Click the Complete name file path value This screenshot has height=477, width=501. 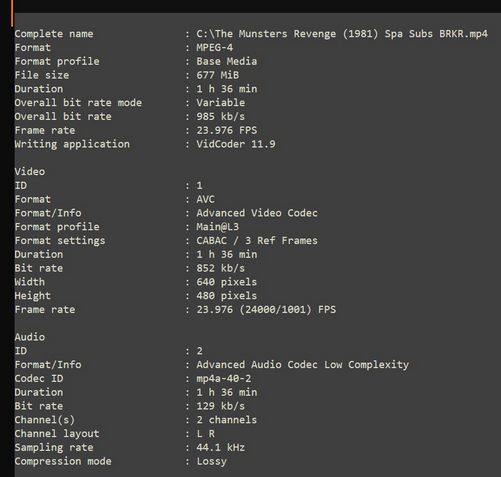coord(342,34)
